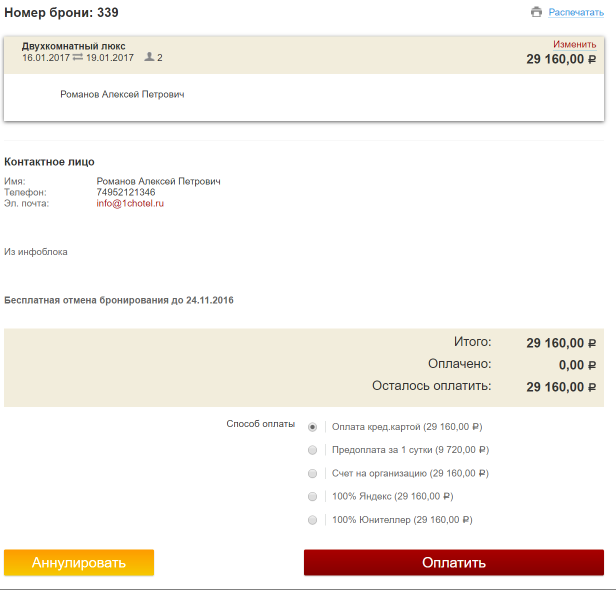616x590 pixels.
Task: Click the room price 29 160,00
Action: point(561,59)
